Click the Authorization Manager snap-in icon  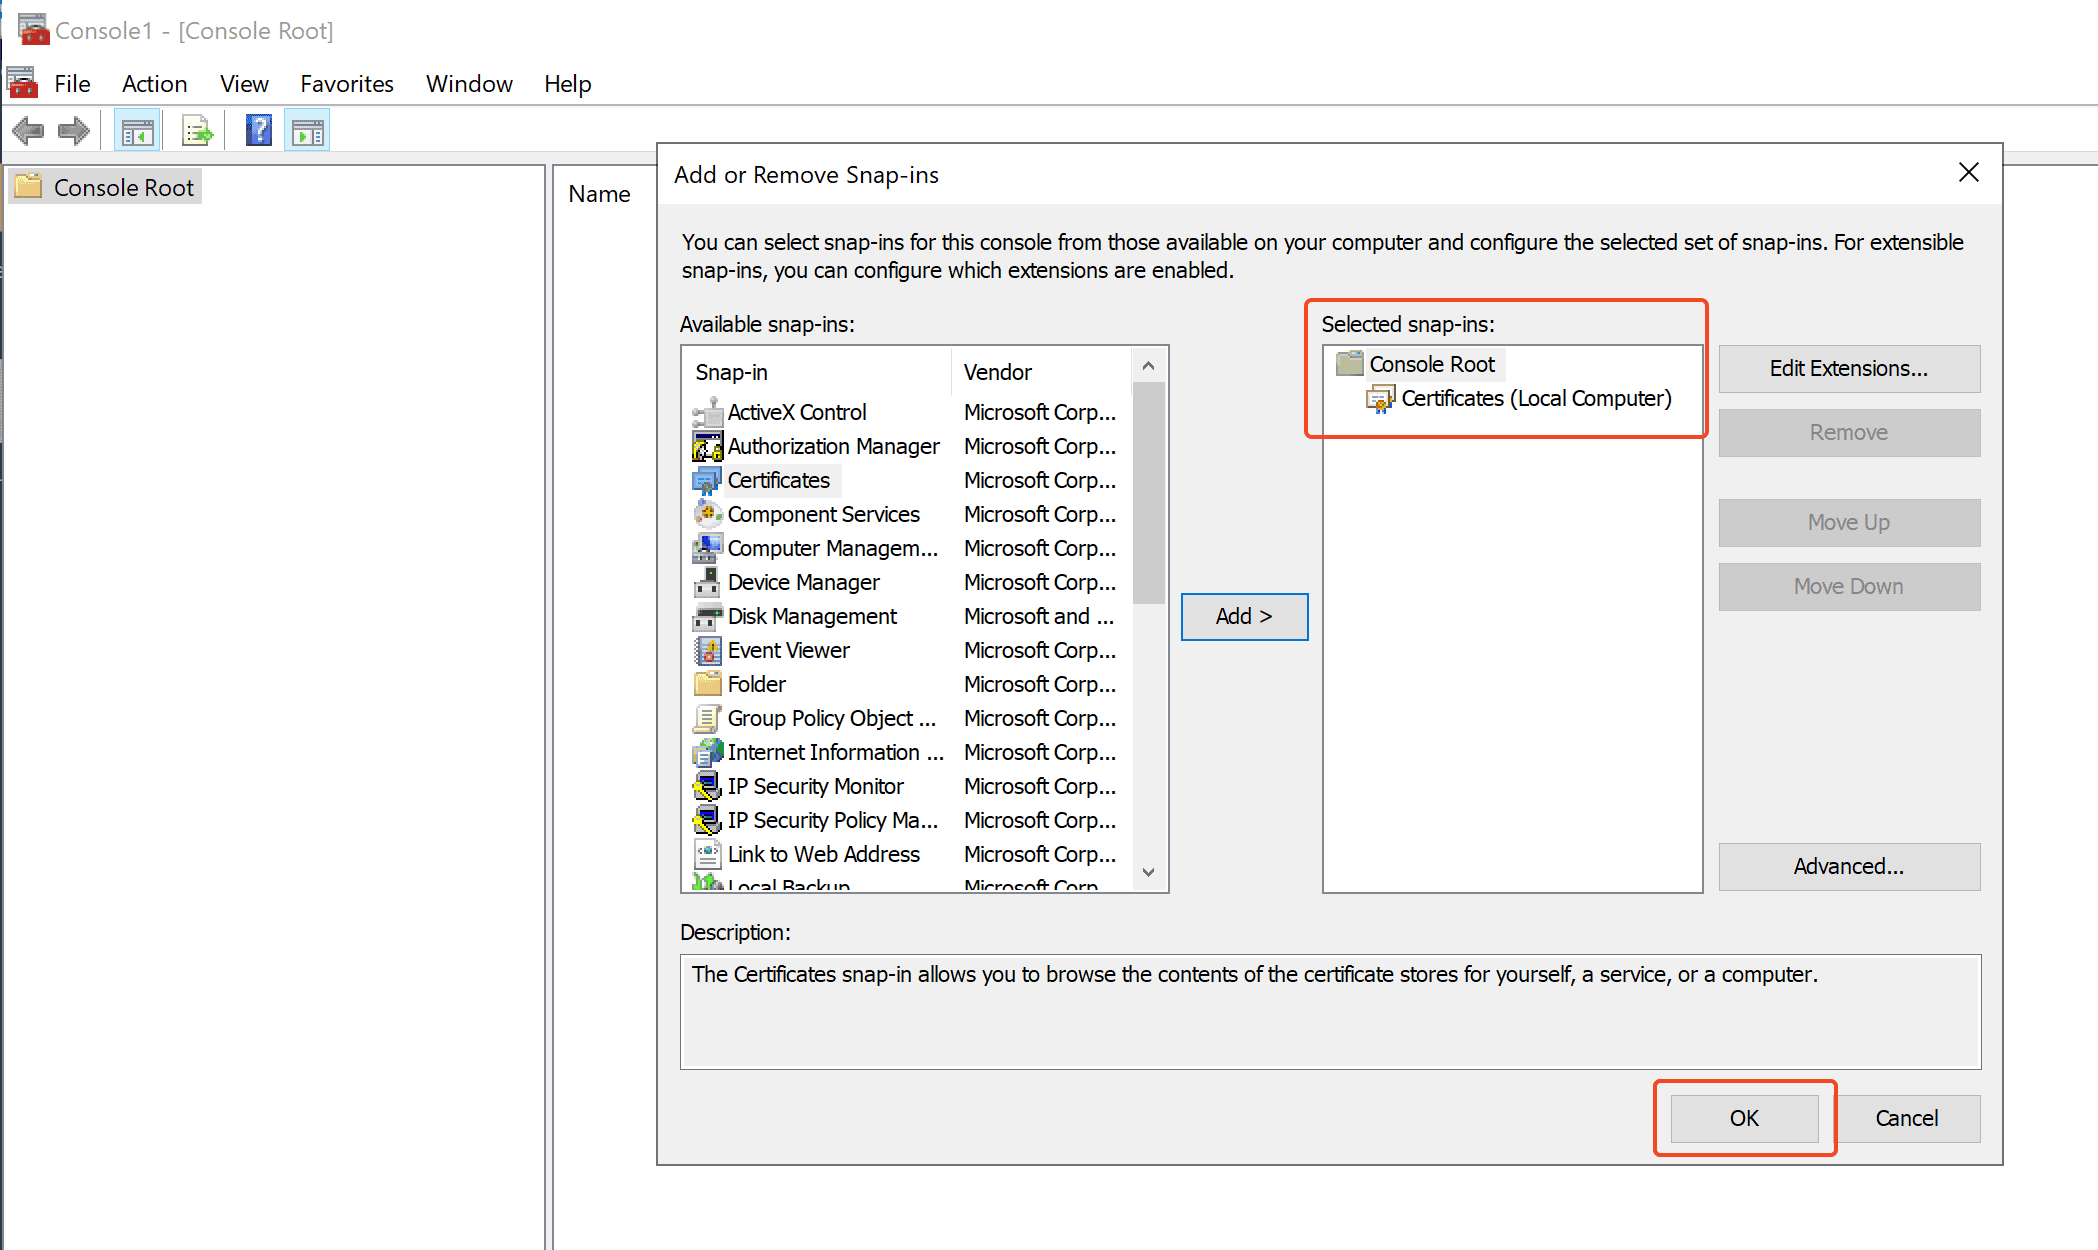tap(707, 446)
